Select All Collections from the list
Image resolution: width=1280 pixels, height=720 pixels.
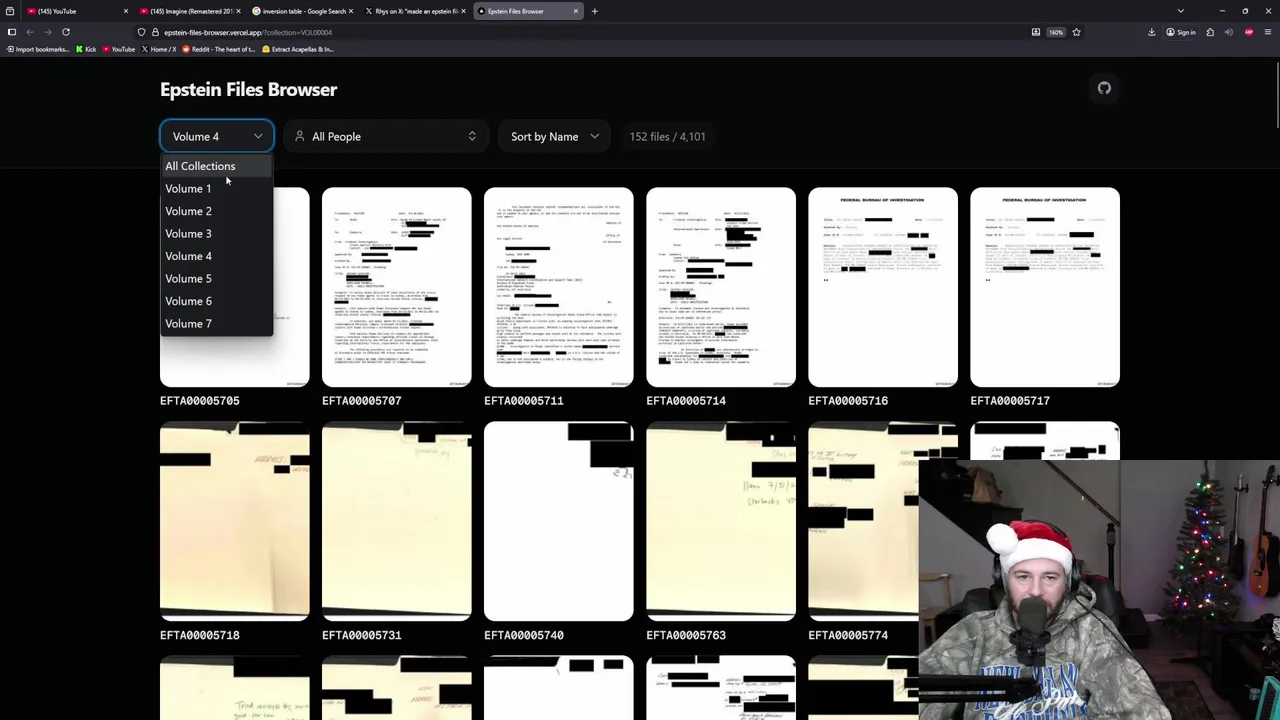pyautogui.click(x=217, y=166)
